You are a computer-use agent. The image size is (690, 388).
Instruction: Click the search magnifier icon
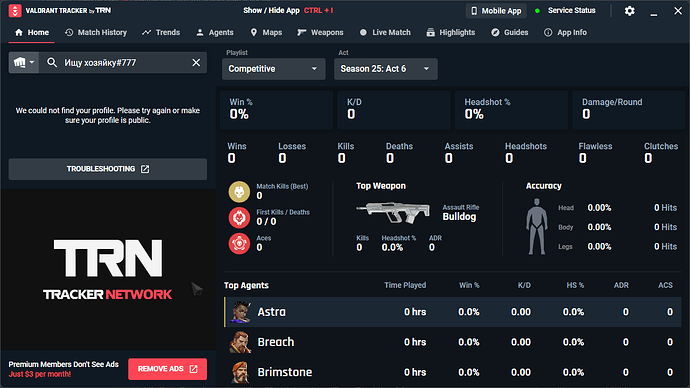coord(52,62)
